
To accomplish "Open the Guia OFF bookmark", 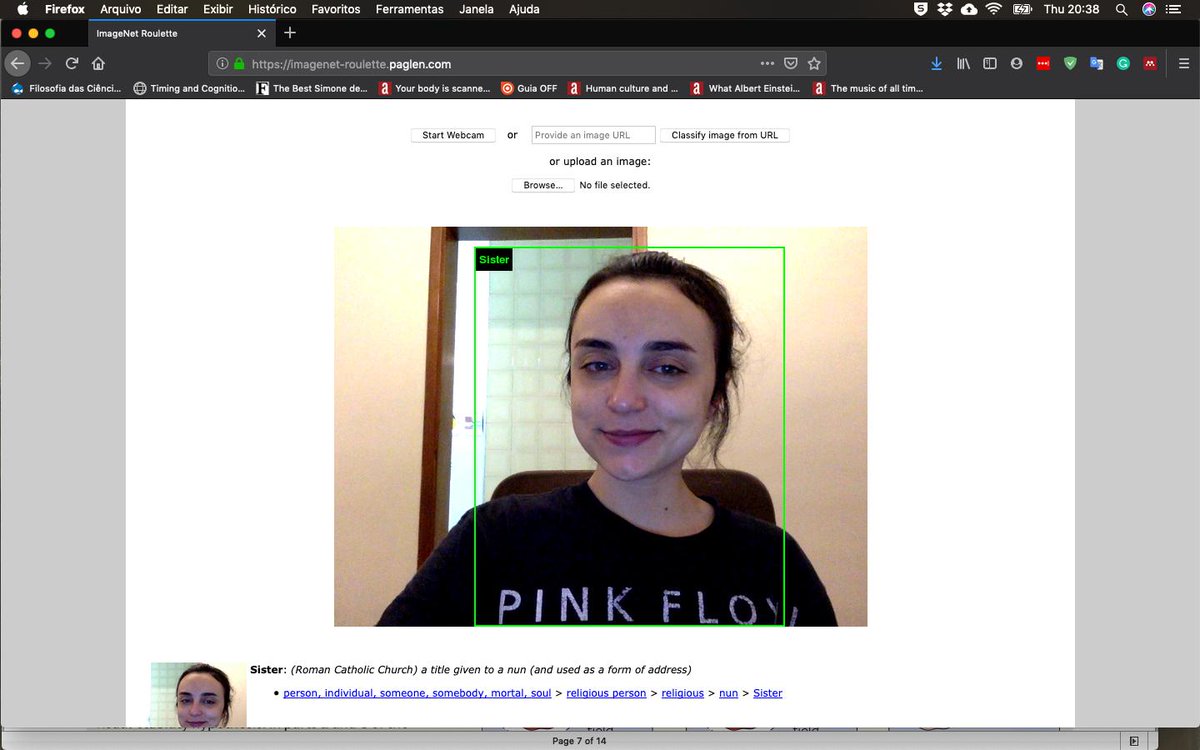I will coord(529,88).
